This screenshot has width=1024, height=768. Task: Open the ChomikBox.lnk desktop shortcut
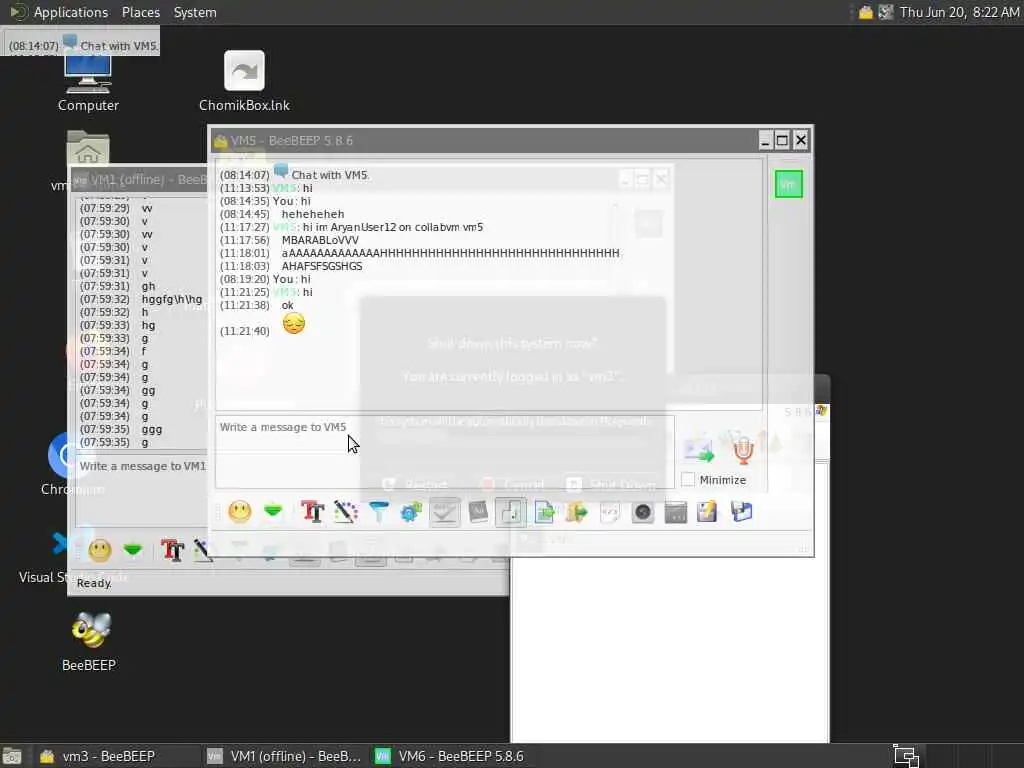(244, 82)
